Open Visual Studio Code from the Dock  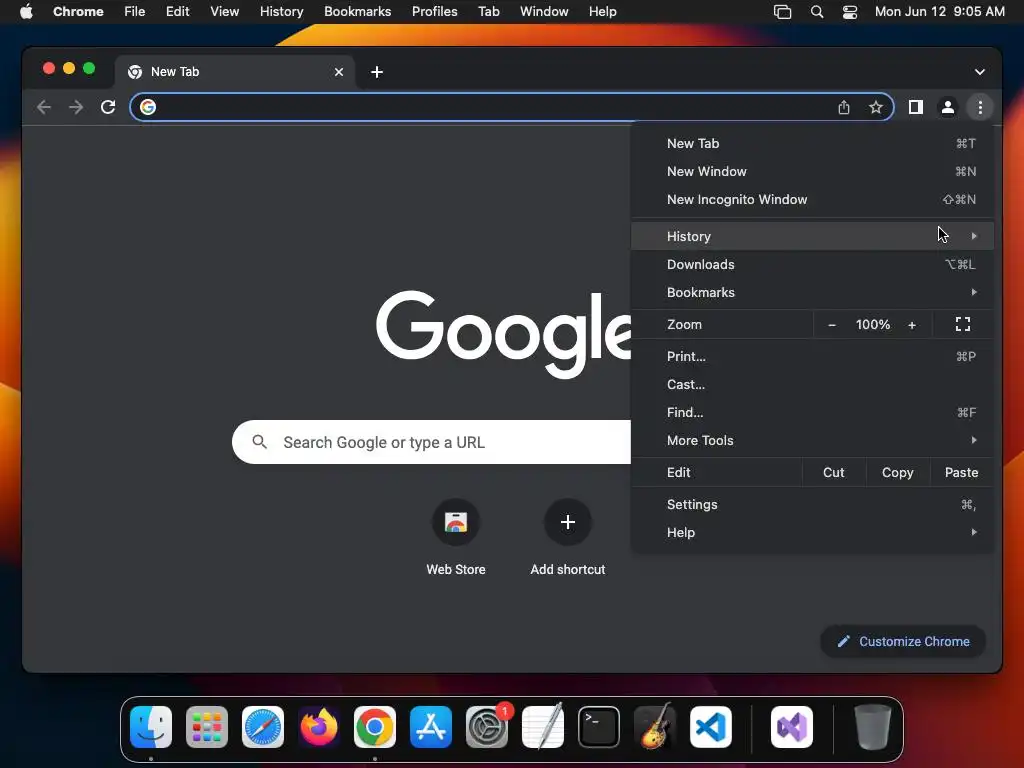point(711,727)
